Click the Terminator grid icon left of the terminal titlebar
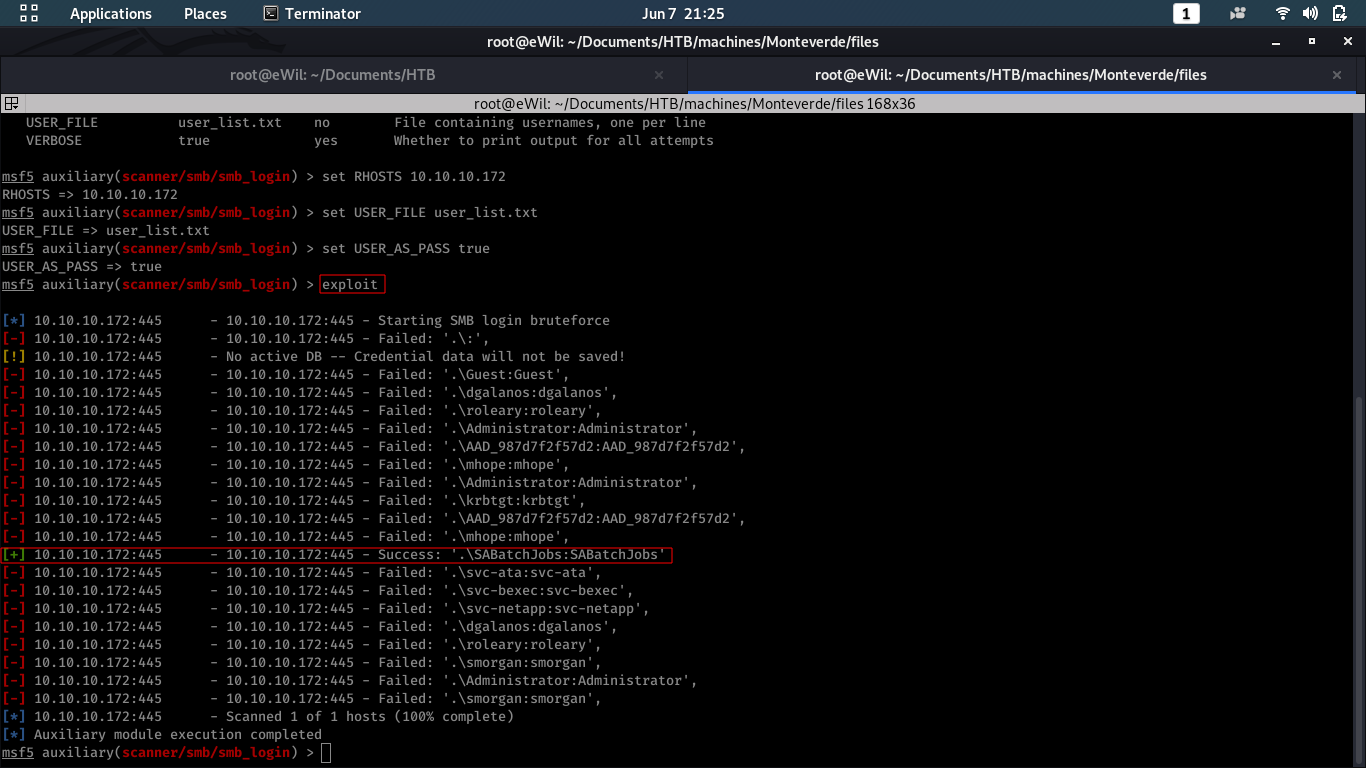The width and height of the screenshot is (1366, 768). (11, 103)
